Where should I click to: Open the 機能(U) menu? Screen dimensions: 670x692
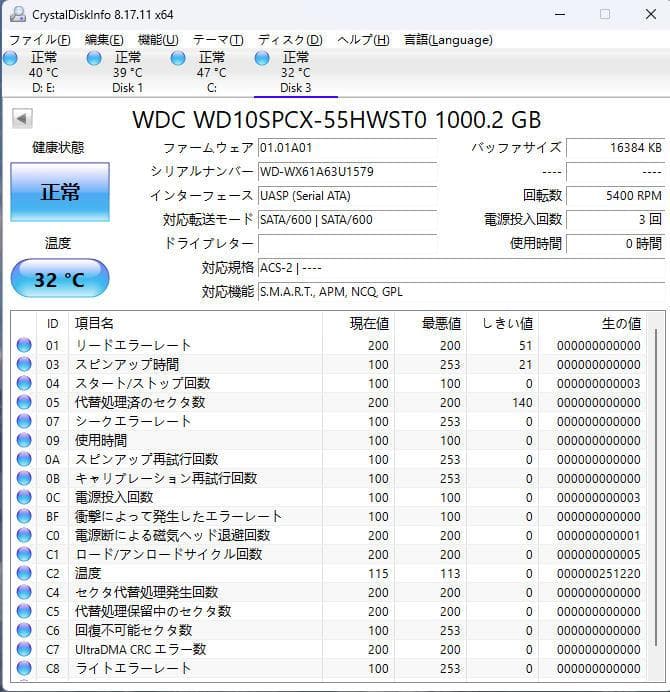click(158, 40)
